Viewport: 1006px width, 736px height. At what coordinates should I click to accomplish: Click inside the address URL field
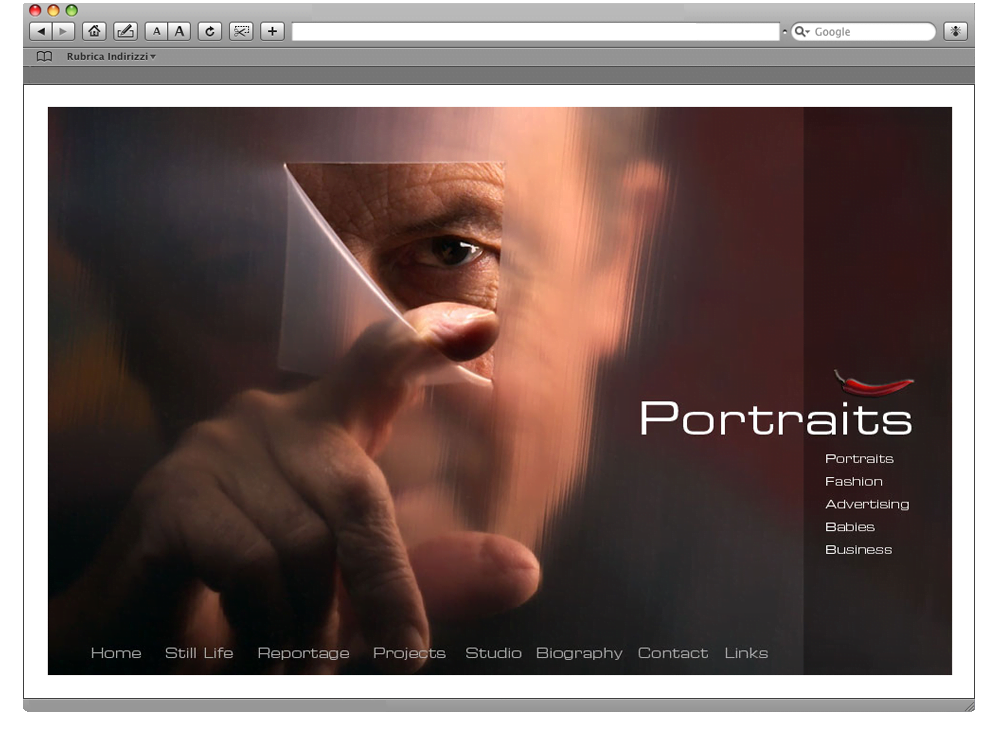coord(536,31)
